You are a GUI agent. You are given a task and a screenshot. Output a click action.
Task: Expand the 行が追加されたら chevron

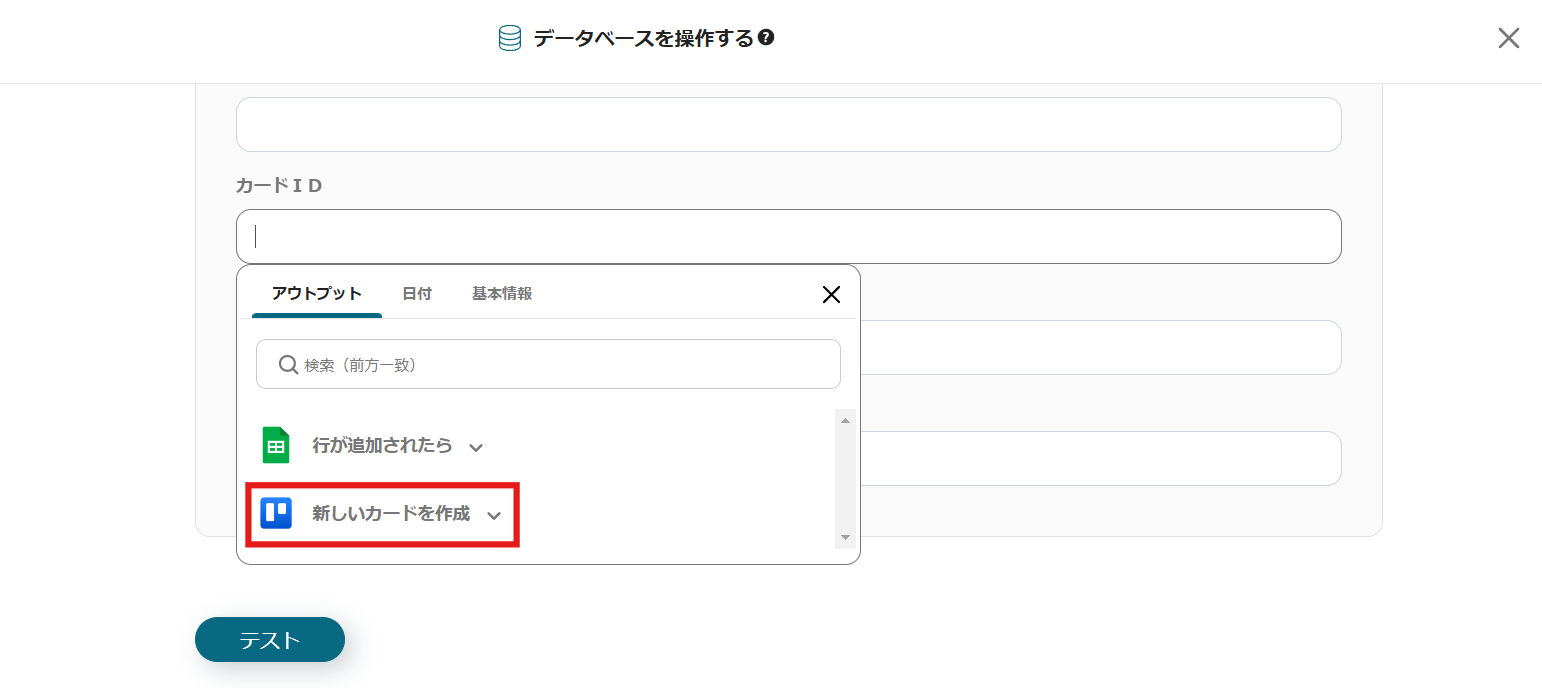(476, 447)
